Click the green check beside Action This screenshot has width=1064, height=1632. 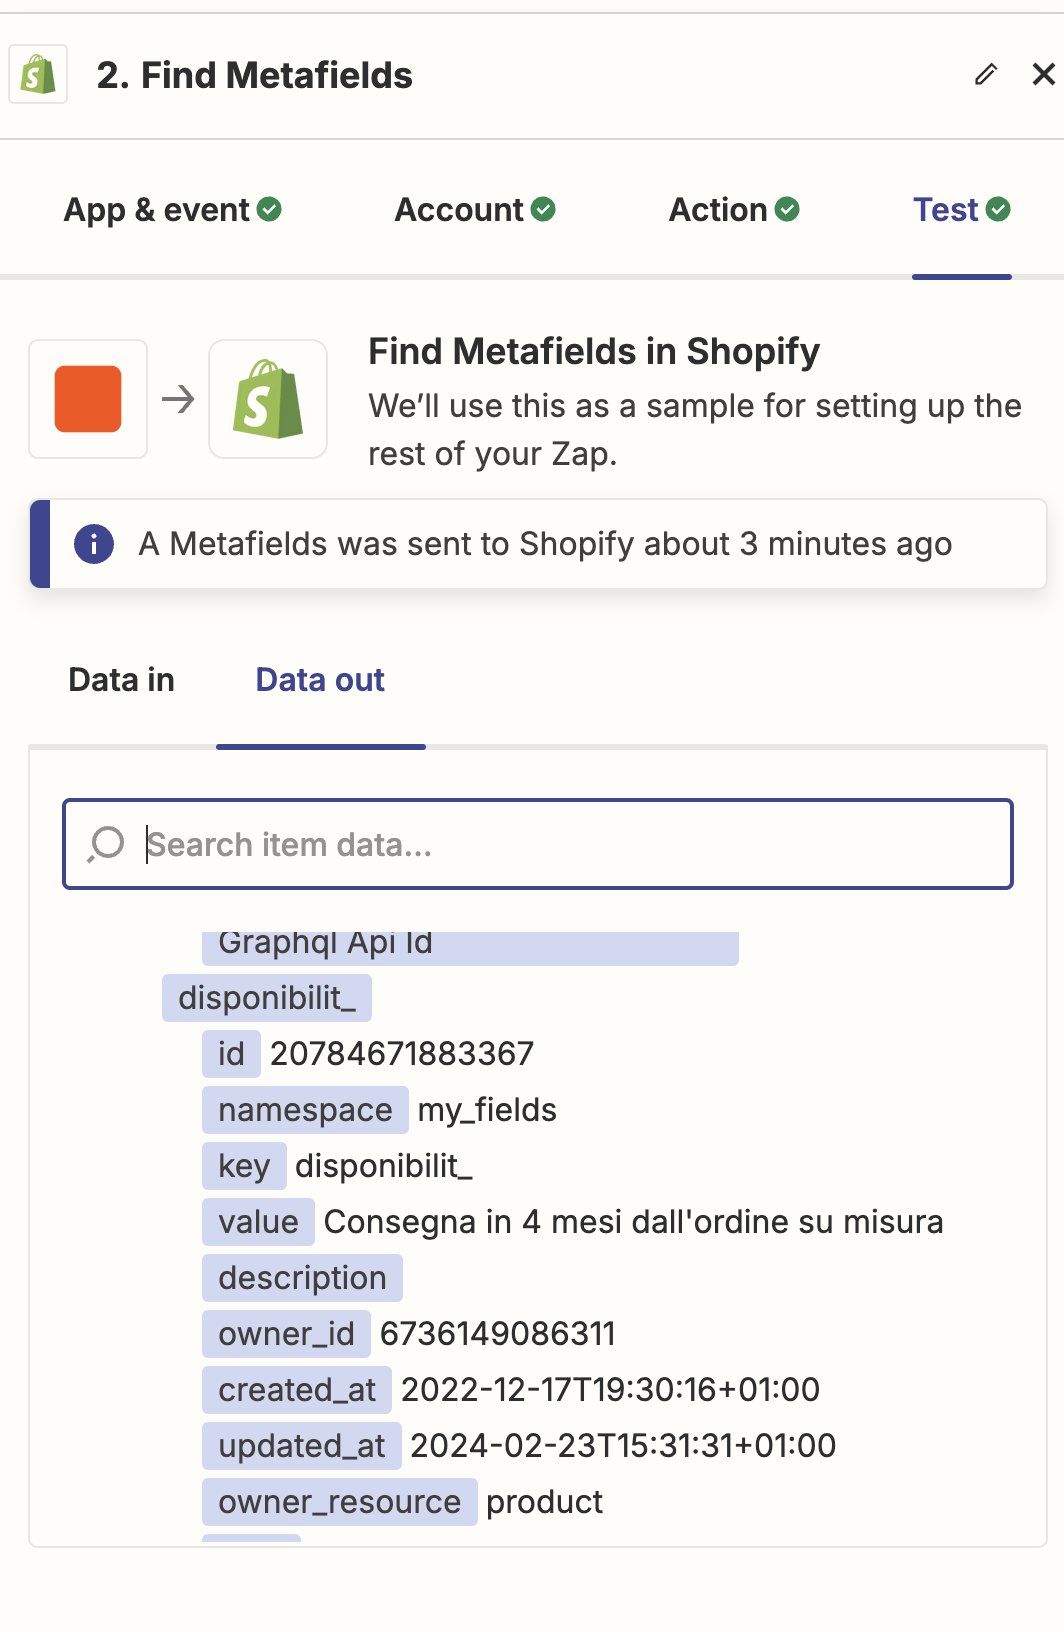(x=787, y=209)
